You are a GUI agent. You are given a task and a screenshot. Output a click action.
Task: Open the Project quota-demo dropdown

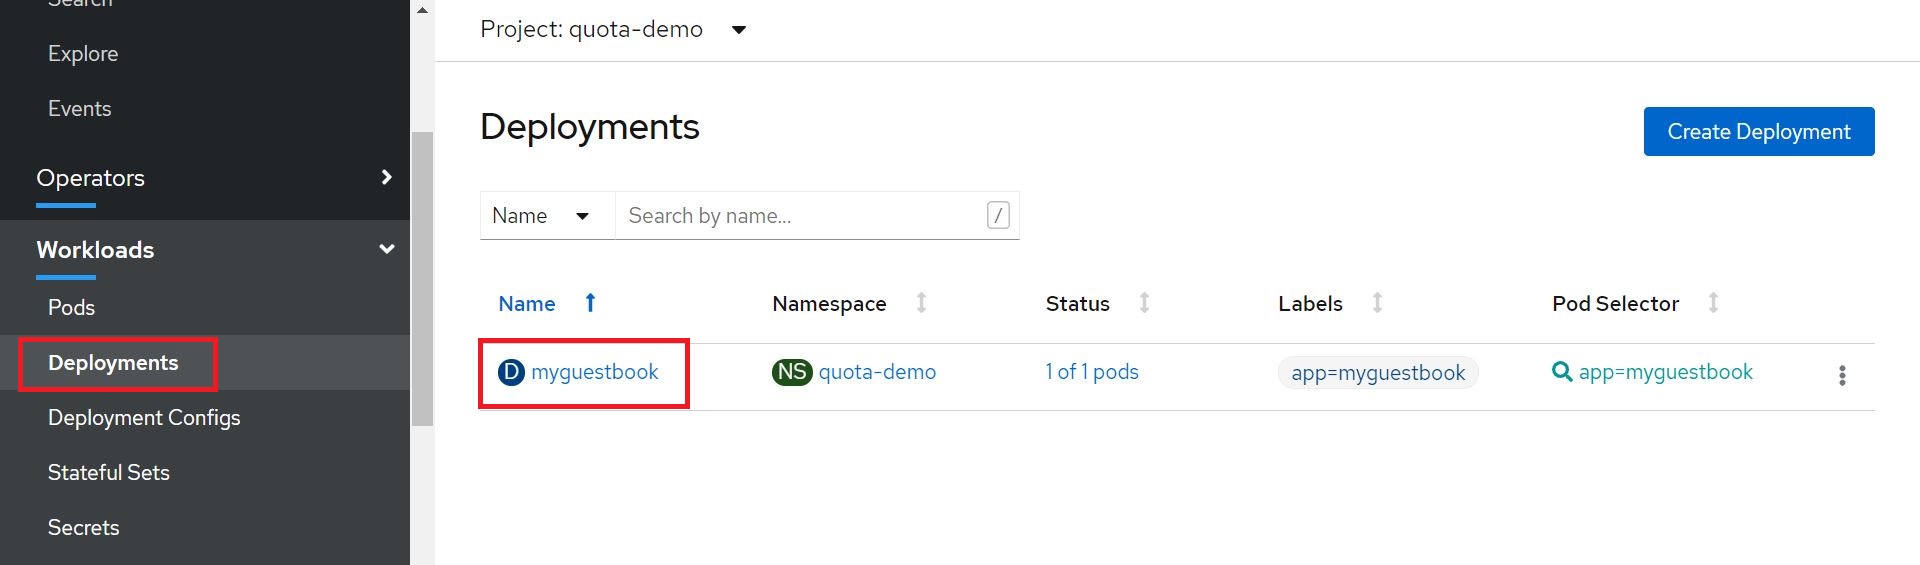[x=613, y=30]
